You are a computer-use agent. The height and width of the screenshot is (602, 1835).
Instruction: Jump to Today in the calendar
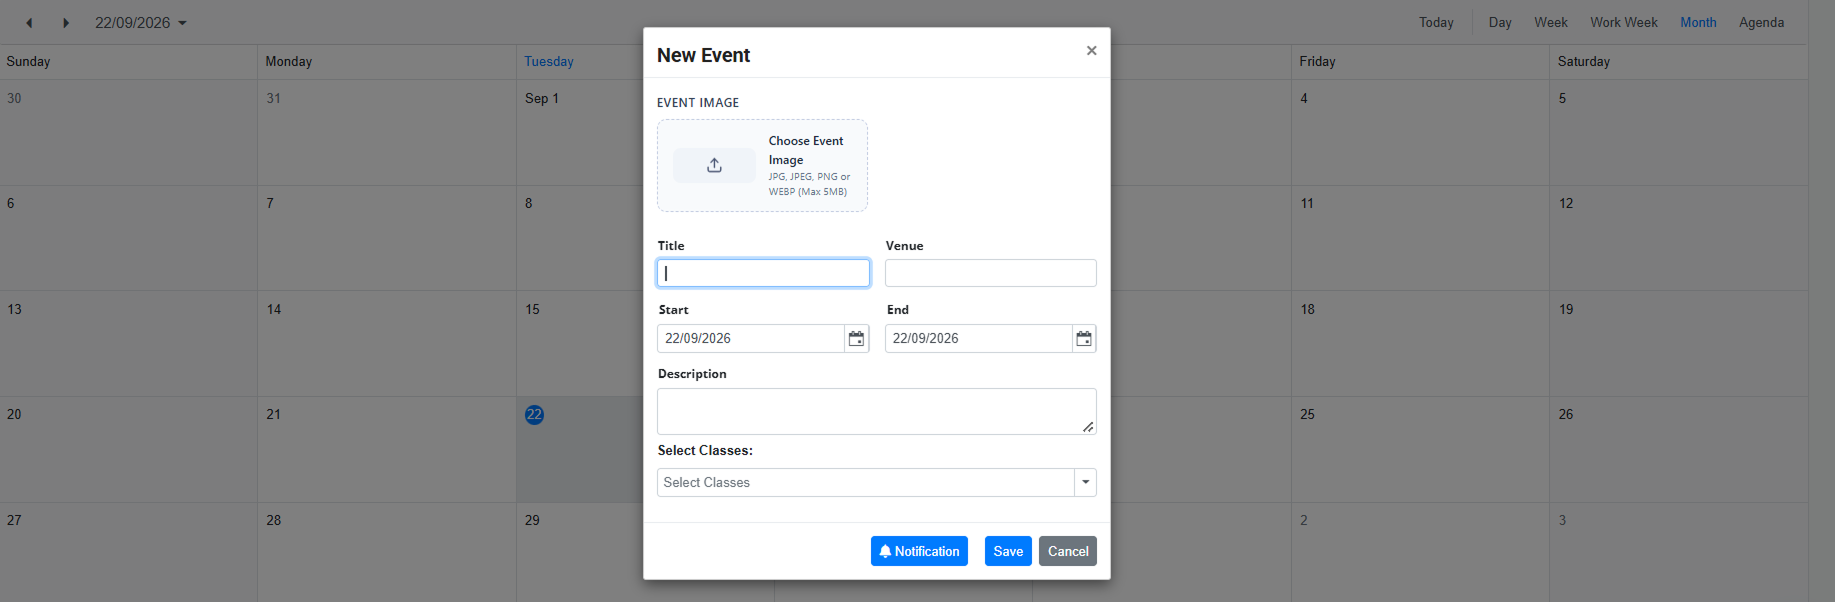pyautogui.click(x=1436, y=23)
